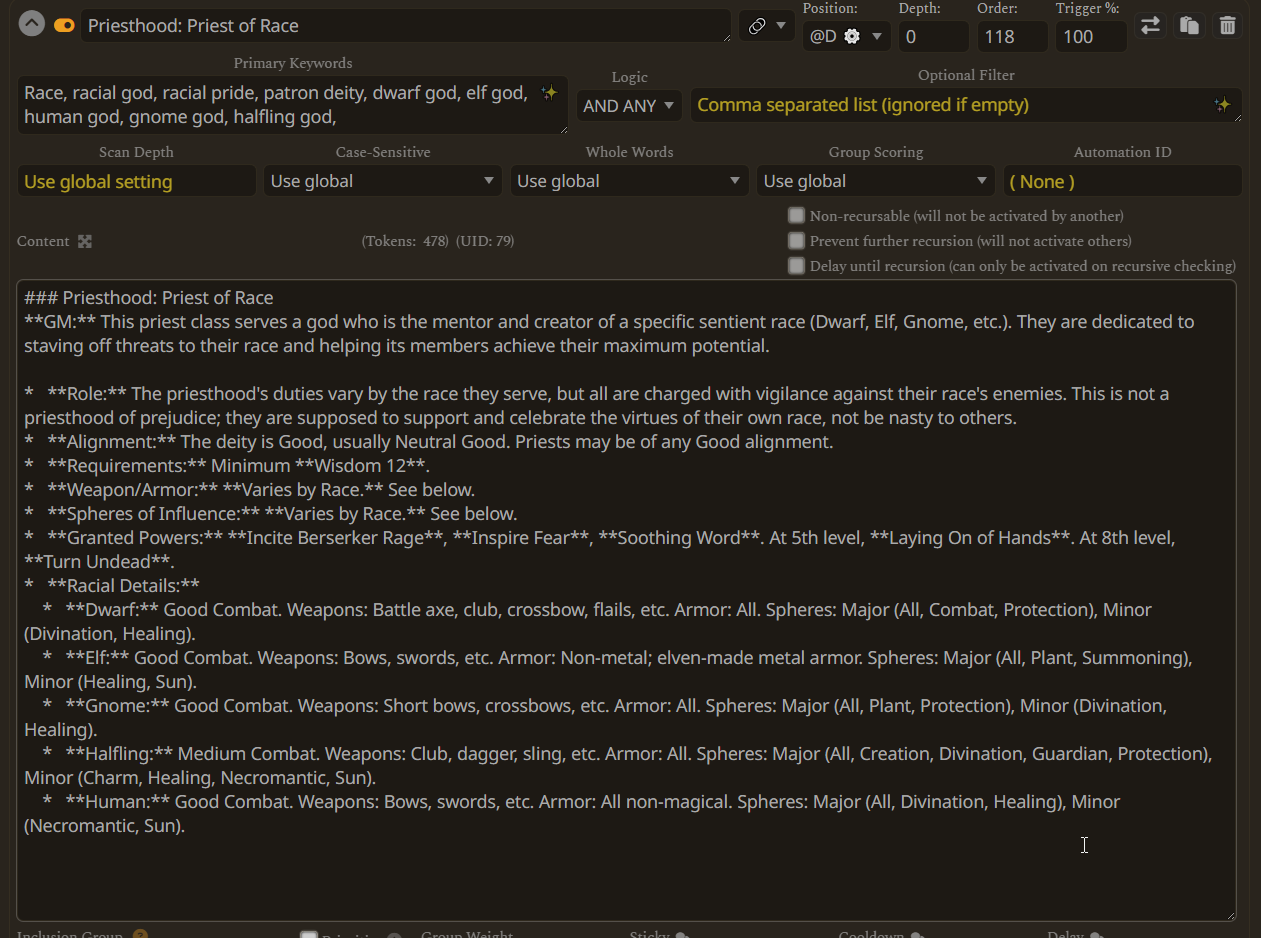This screenshot has width=1261, height=938.
Task: Click the expand editor icon next to Content
Action: [85, 241]
